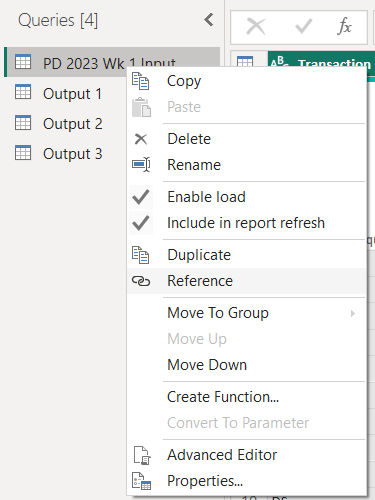Confirm formula with the checkmark button
Screen dimensions: 375x500
coord(304,26)
